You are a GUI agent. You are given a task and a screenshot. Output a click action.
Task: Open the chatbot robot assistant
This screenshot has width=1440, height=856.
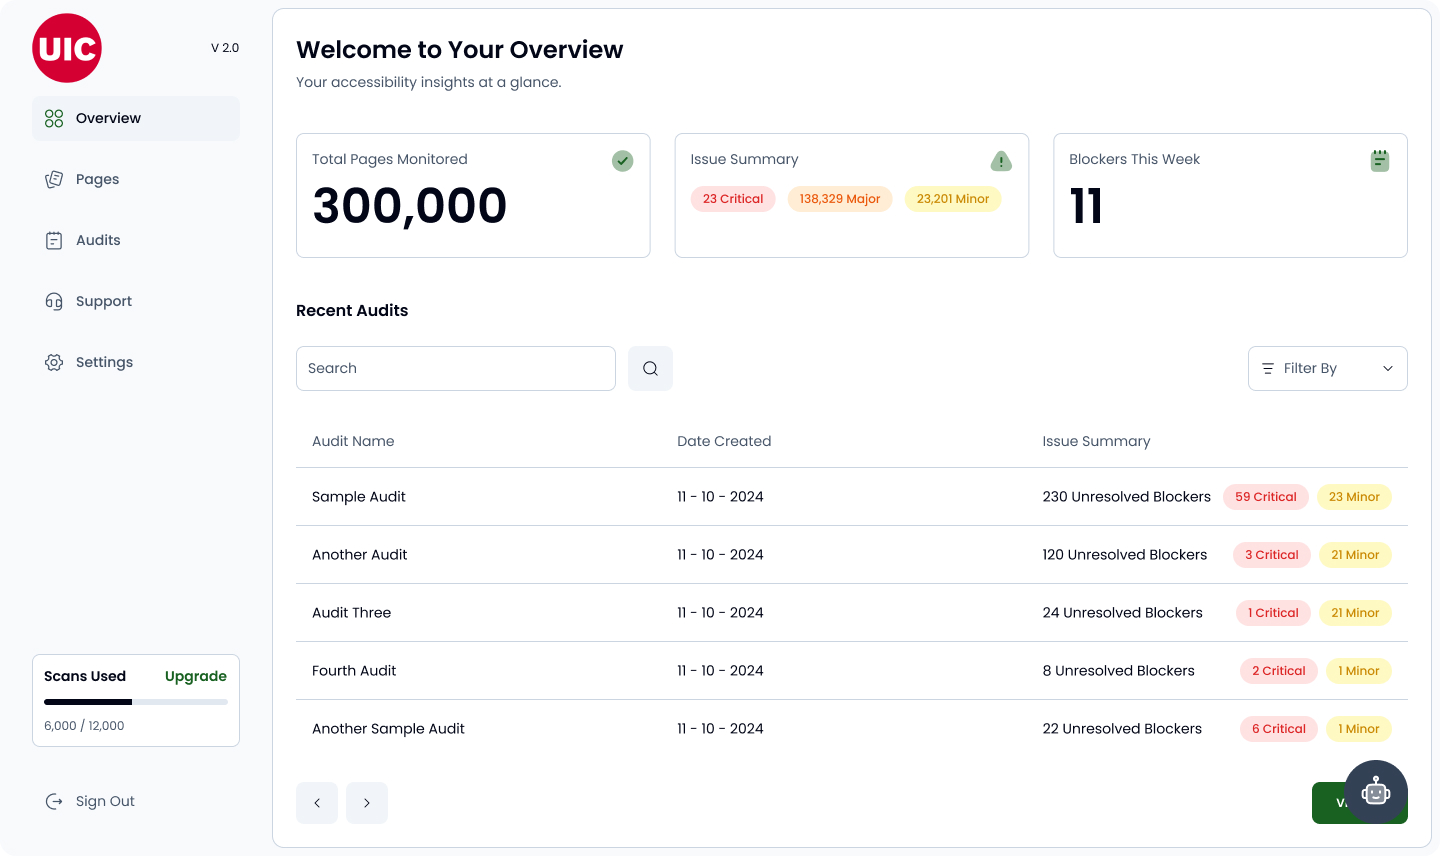click(x=1376, y=792)
